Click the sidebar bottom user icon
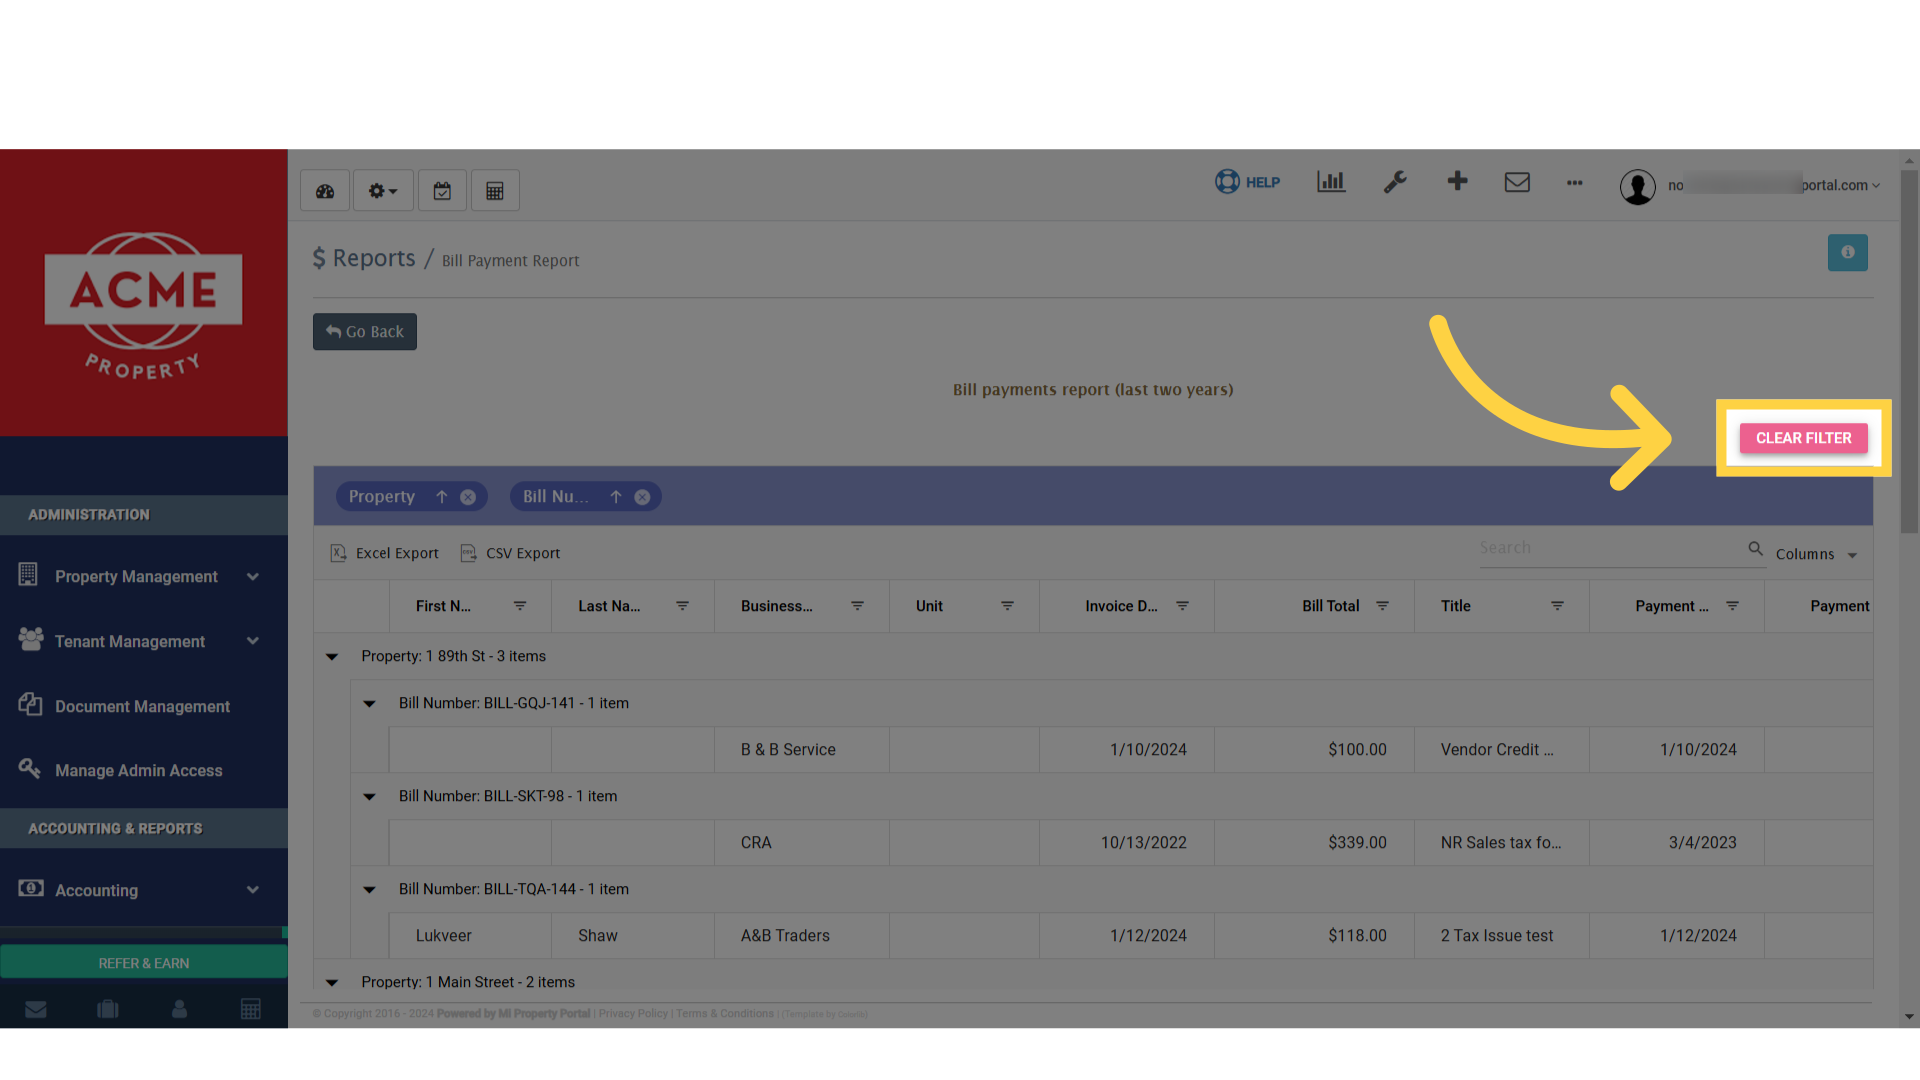 (x=179, y=1009)
